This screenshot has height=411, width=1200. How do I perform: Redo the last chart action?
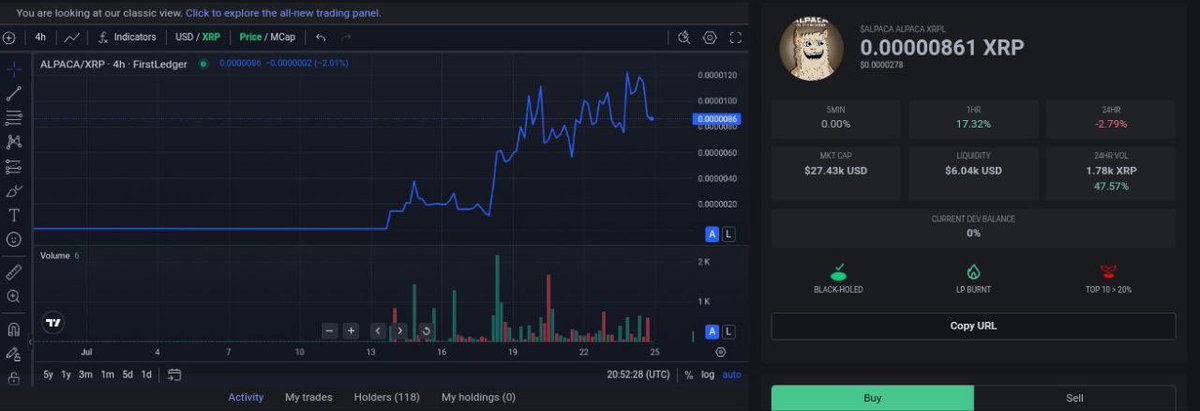coord(346,38)
